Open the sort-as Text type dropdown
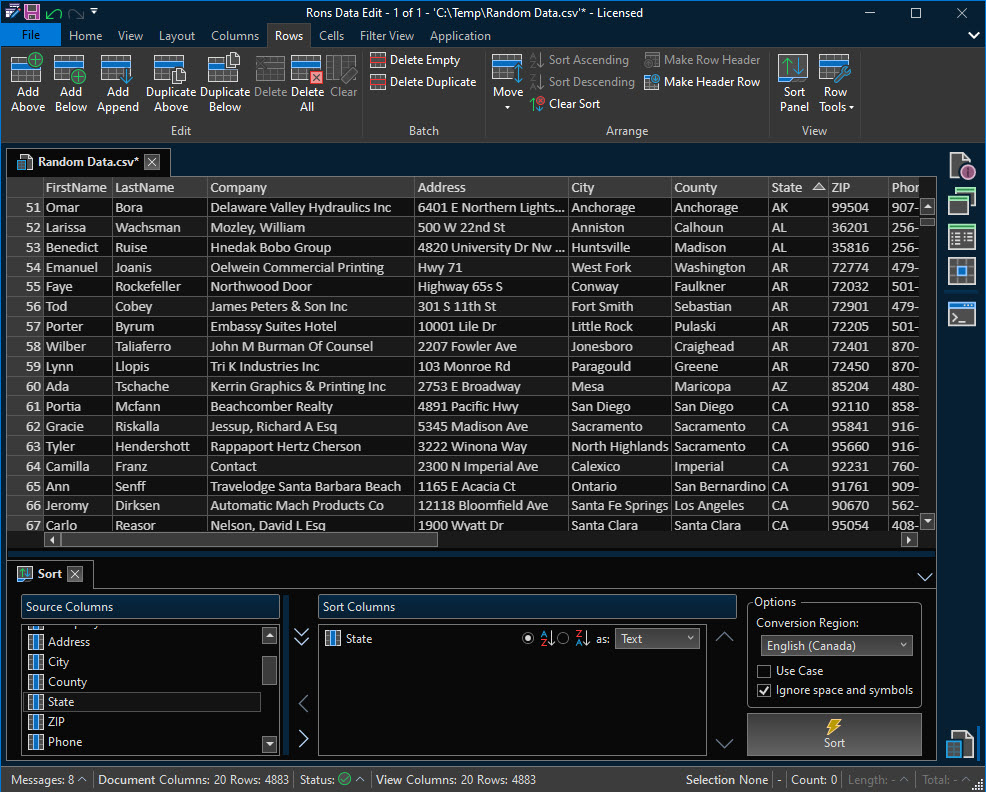Image resolution: width=986 pixels, height=792 pixels. 657,639
